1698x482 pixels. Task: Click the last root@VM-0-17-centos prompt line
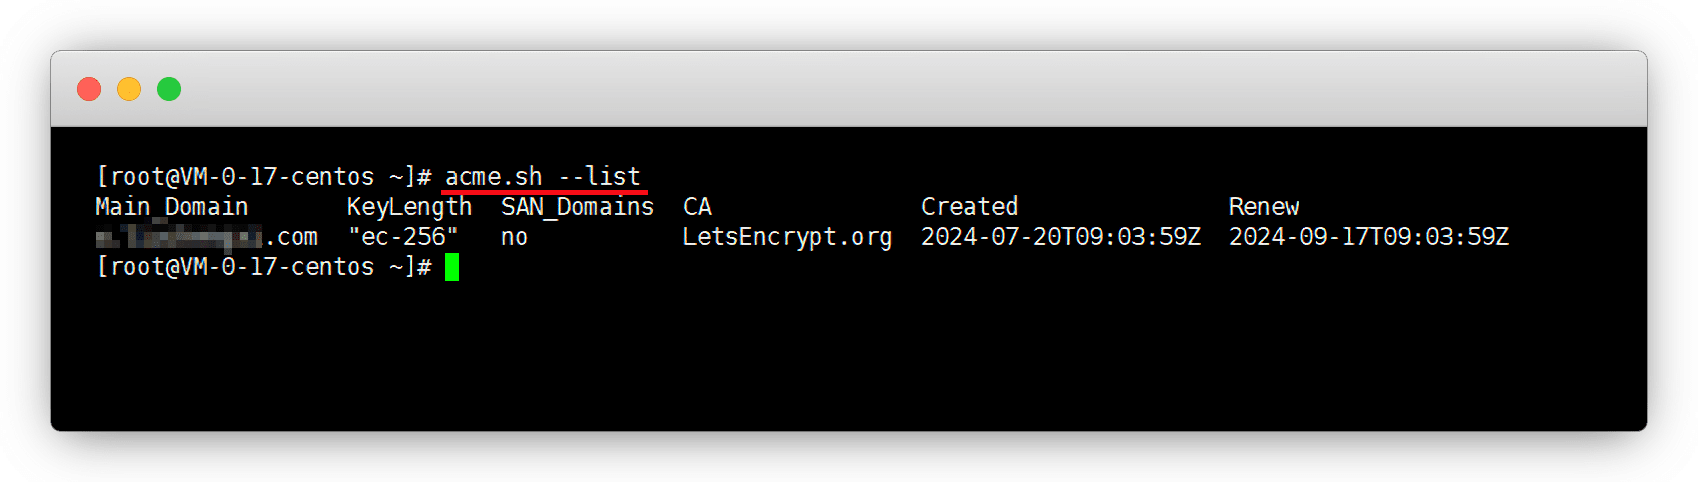264,267
